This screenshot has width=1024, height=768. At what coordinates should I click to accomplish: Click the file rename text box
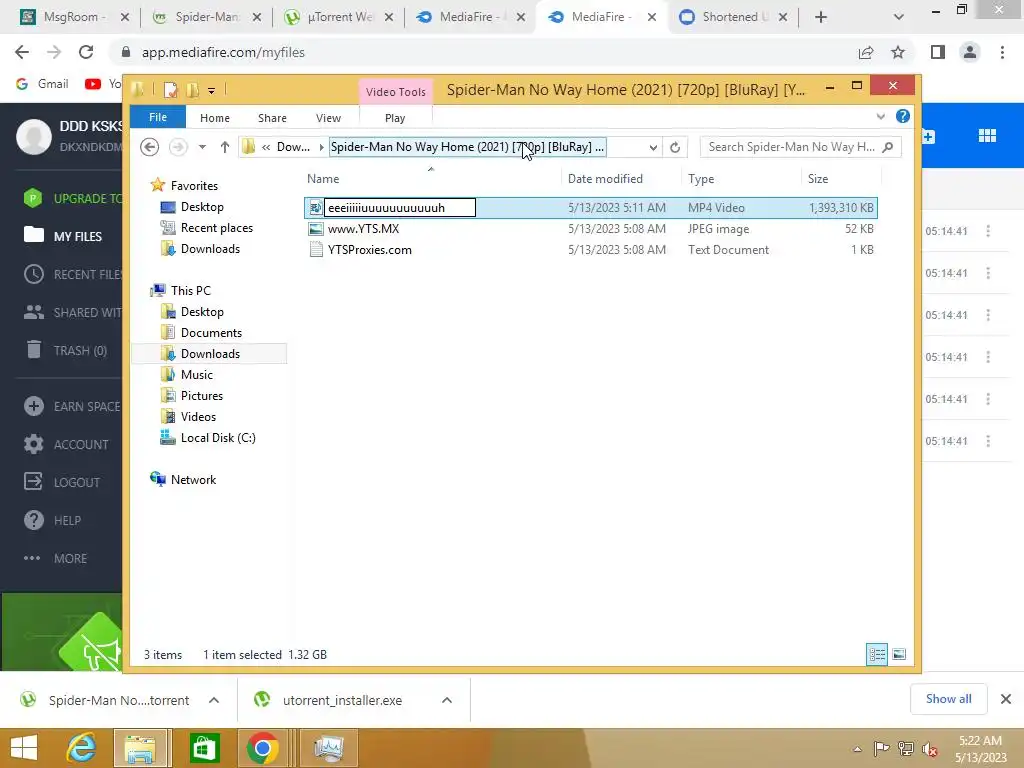point(400,208)
